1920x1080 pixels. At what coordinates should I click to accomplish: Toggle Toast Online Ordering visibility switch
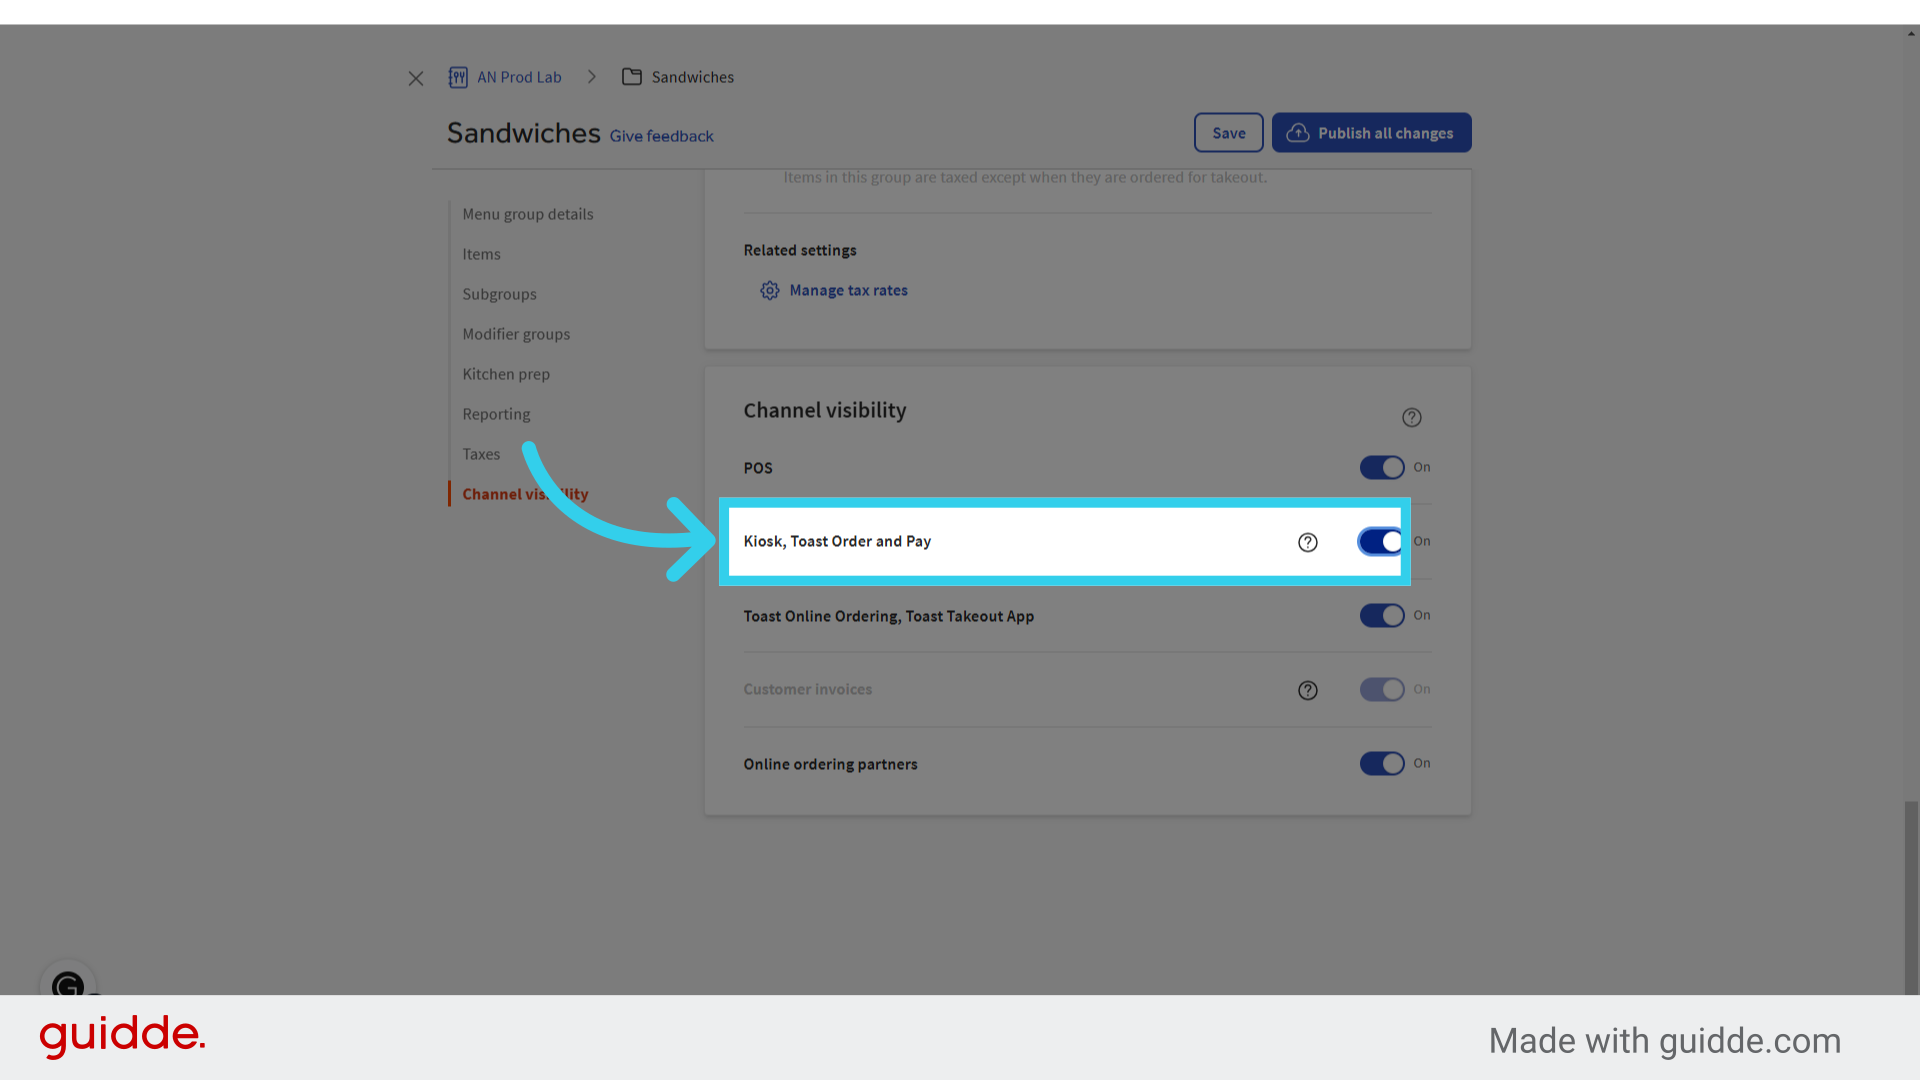pos(1382,616)
